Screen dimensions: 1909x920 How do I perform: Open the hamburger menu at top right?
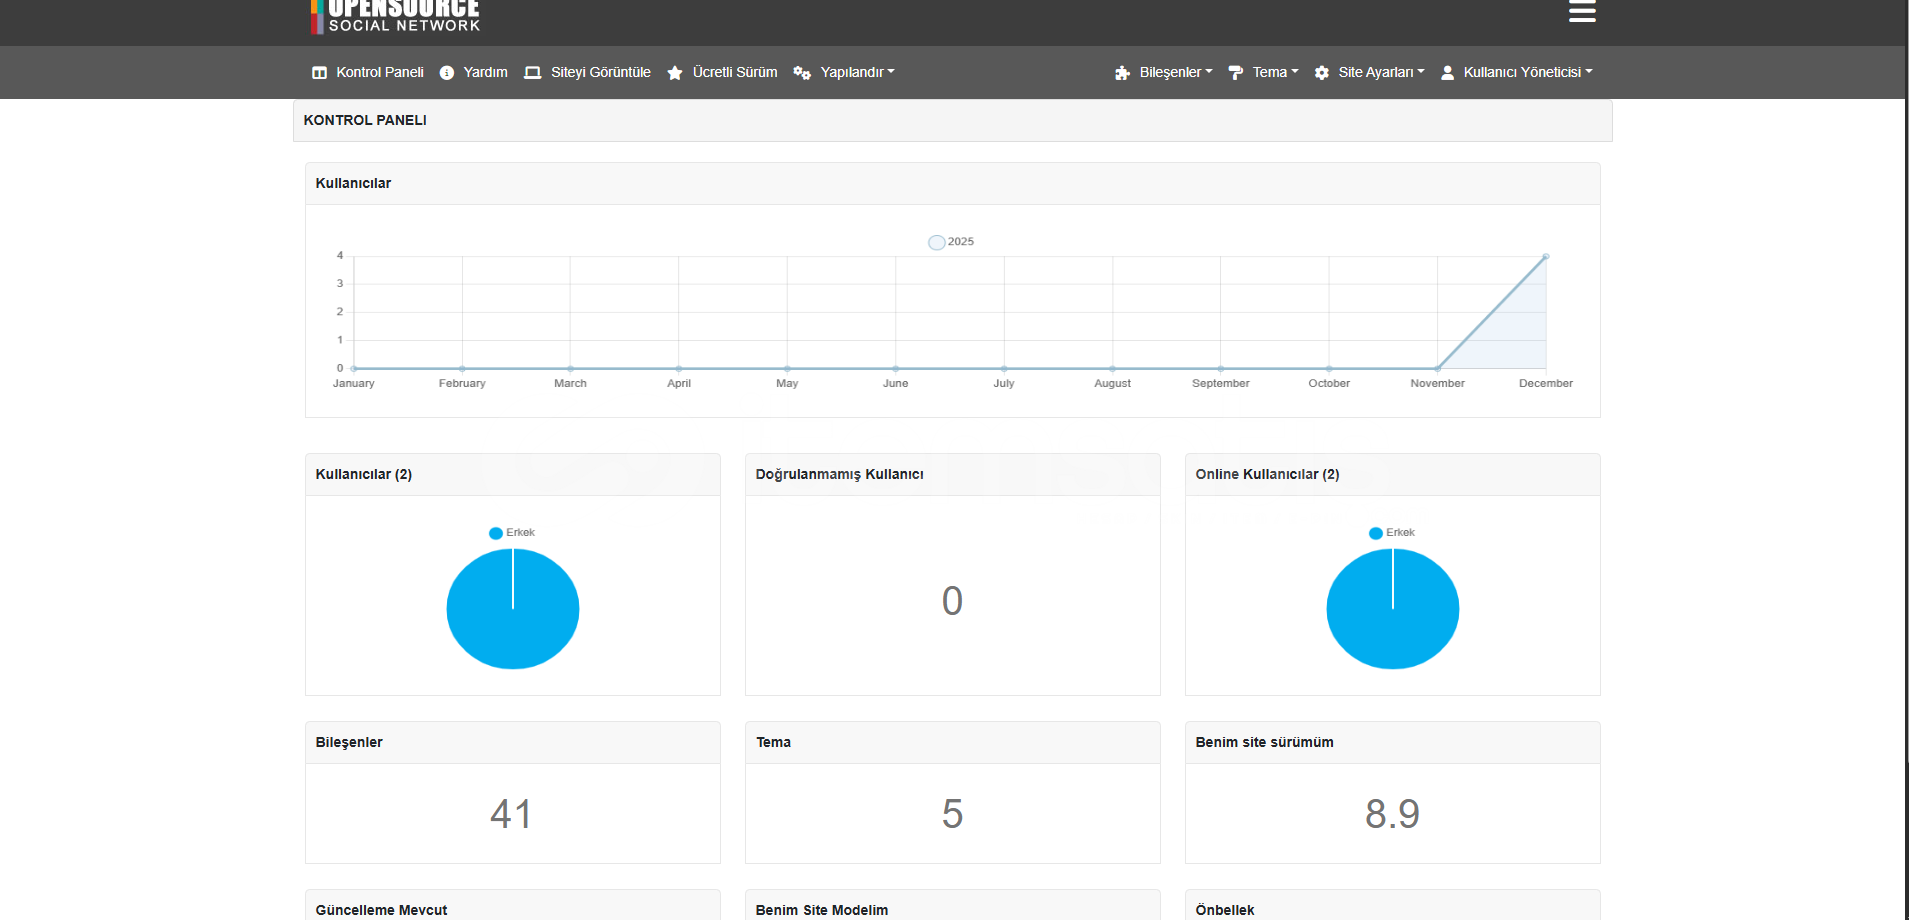tap(1582, 12)
